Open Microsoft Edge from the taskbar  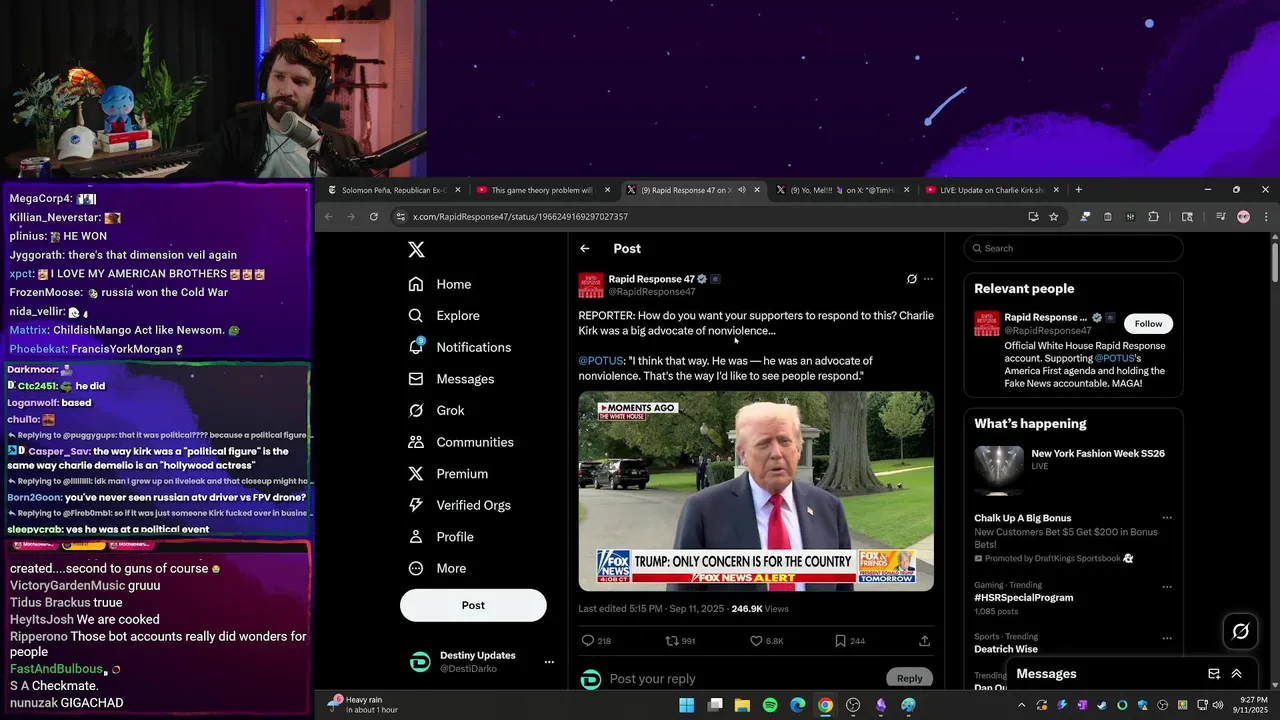(x=797, y=705)
